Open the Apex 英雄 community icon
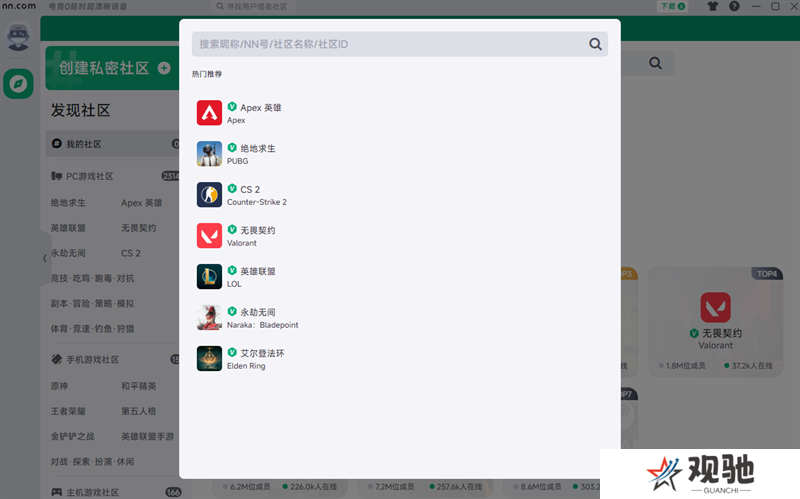 point(209,113)
